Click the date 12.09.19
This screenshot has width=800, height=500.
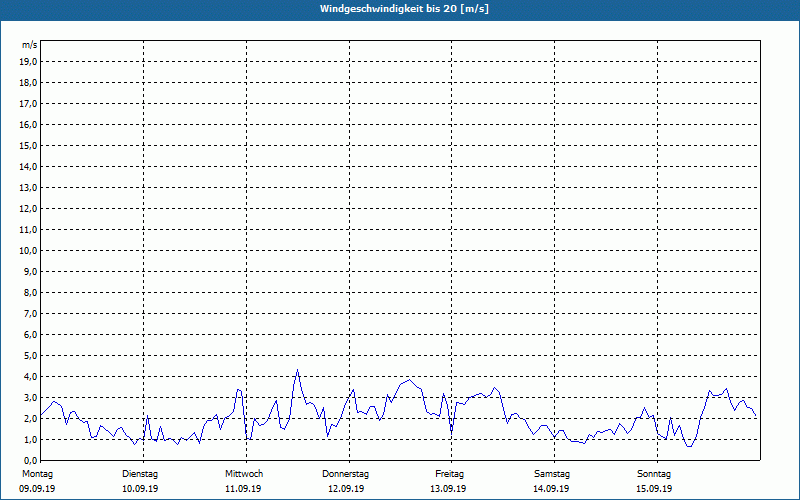point(346,489)
